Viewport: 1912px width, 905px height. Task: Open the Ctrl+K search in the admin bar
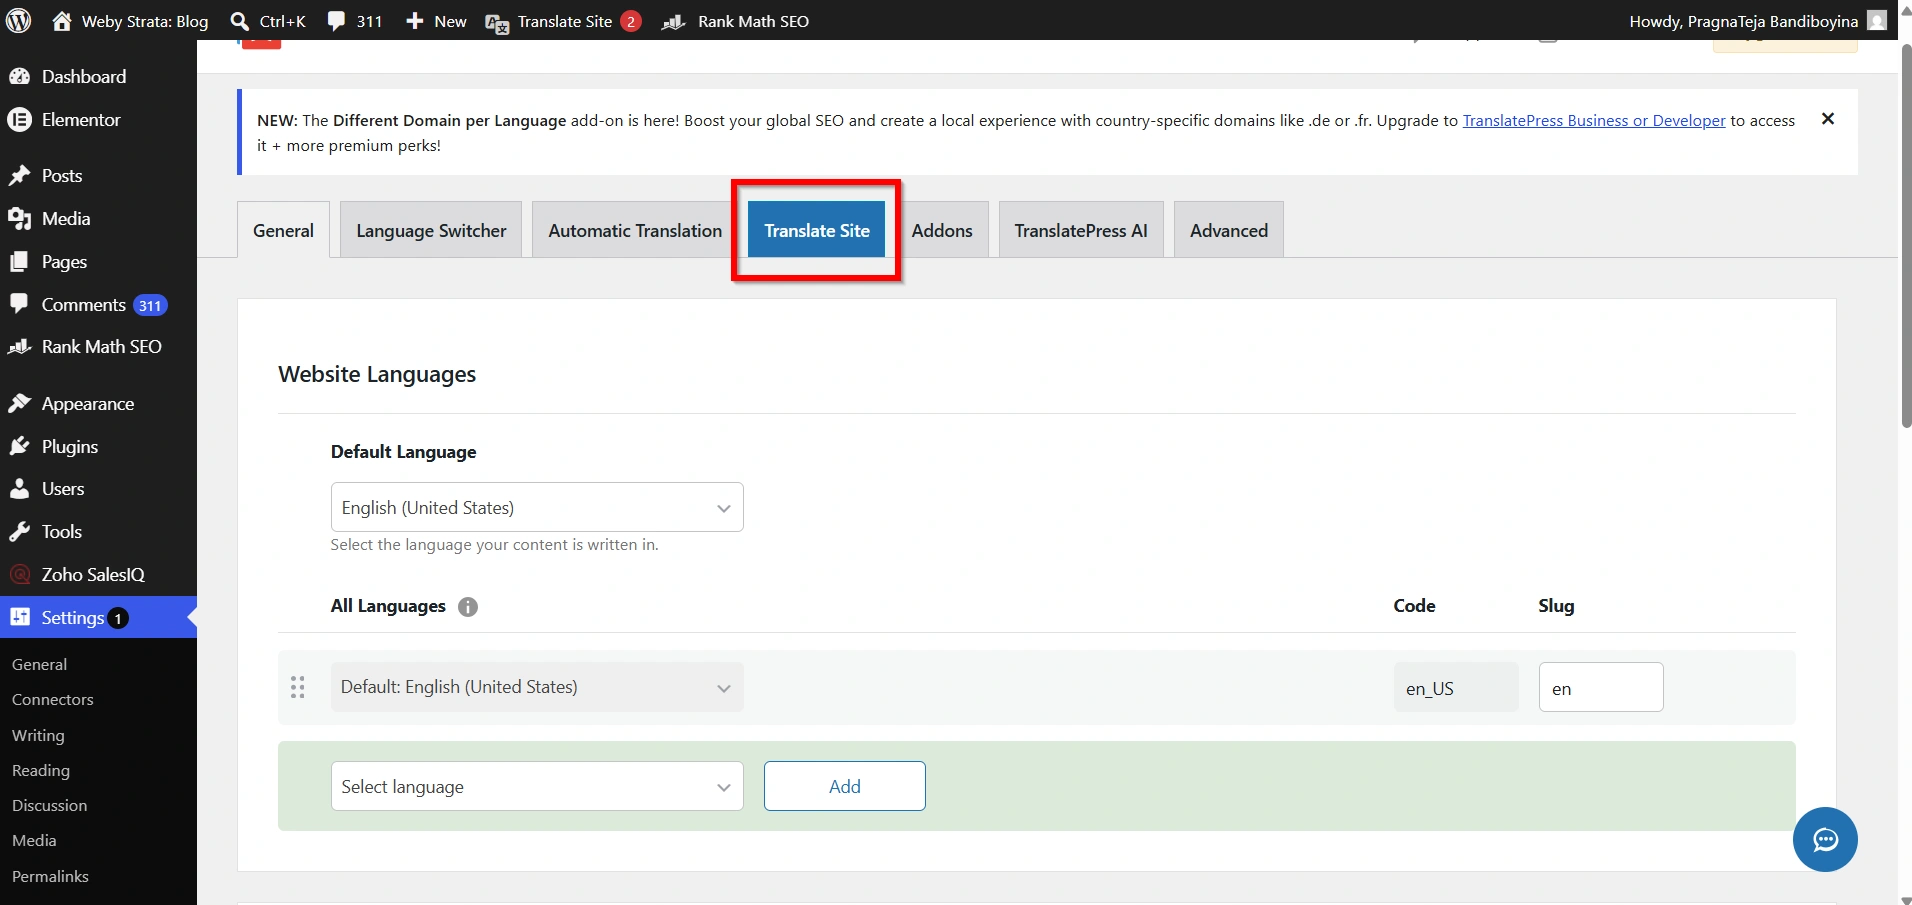point(268,21)
